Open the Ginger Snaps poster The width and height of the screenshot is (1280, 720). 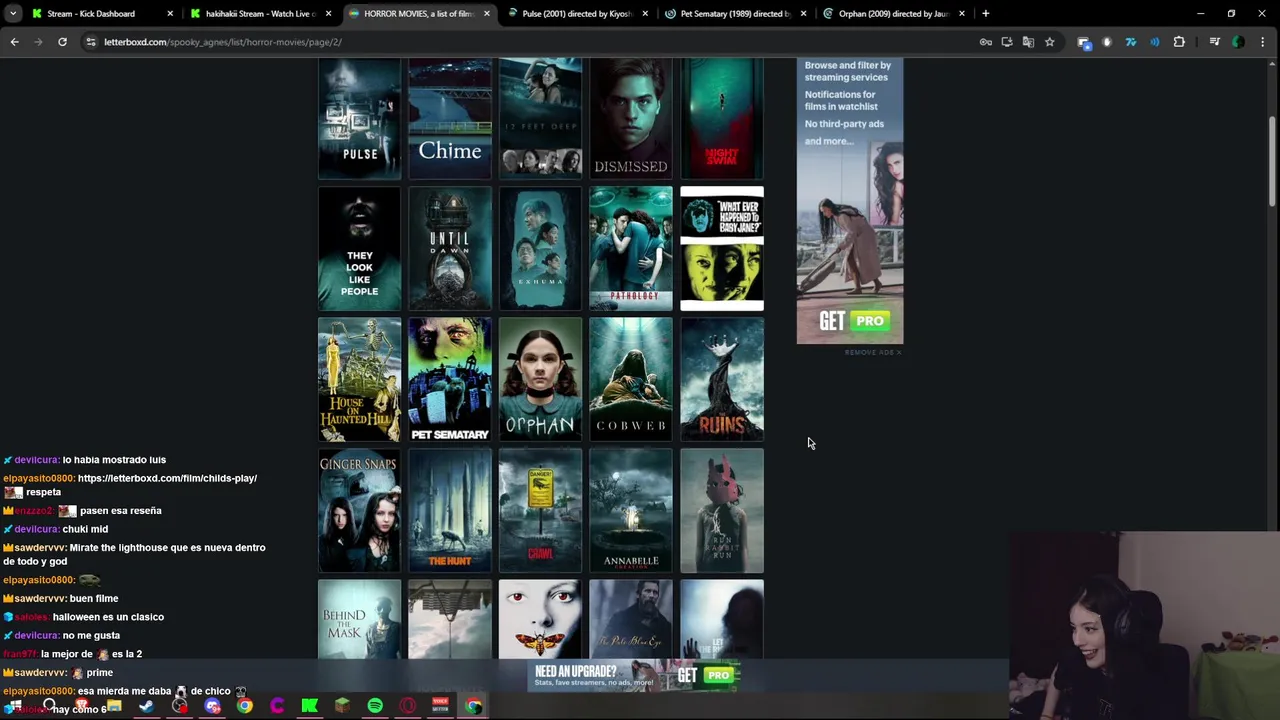click(x=359, y=510)
